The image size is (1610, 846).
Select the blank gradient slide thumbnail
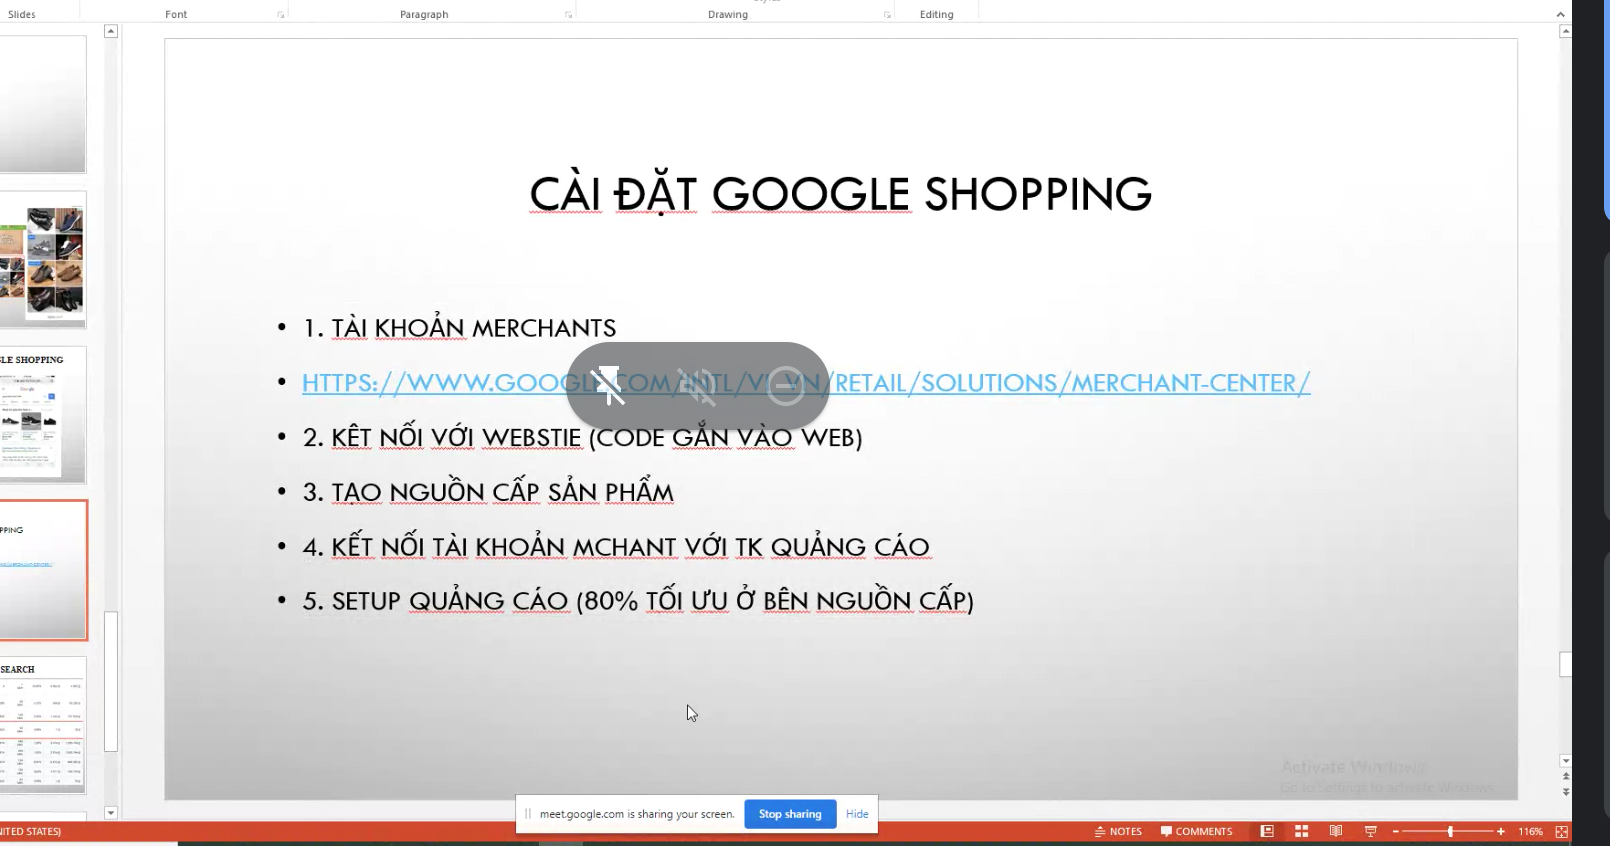43,105
